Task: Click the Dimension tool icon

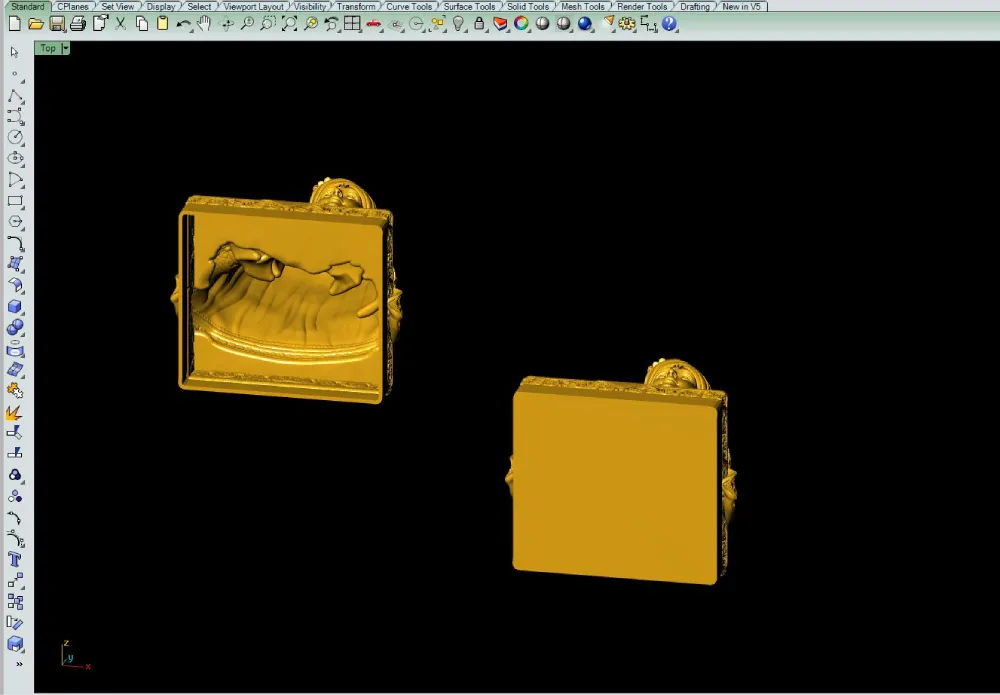Action: click(x=649, y=24)
